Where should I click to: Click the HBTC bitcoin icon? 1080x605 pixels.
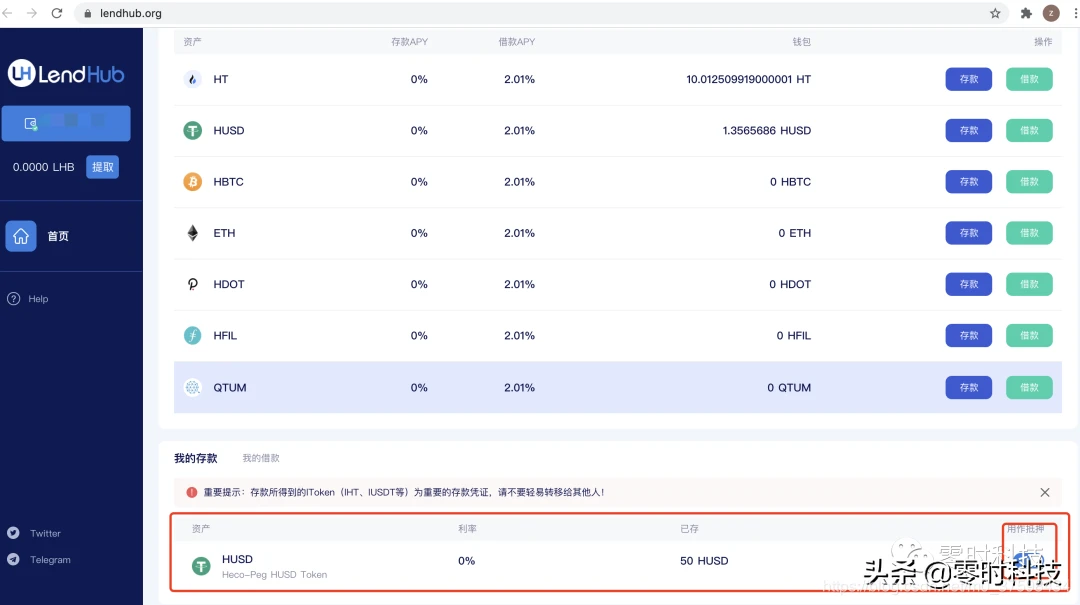click(x=193, y=182)
